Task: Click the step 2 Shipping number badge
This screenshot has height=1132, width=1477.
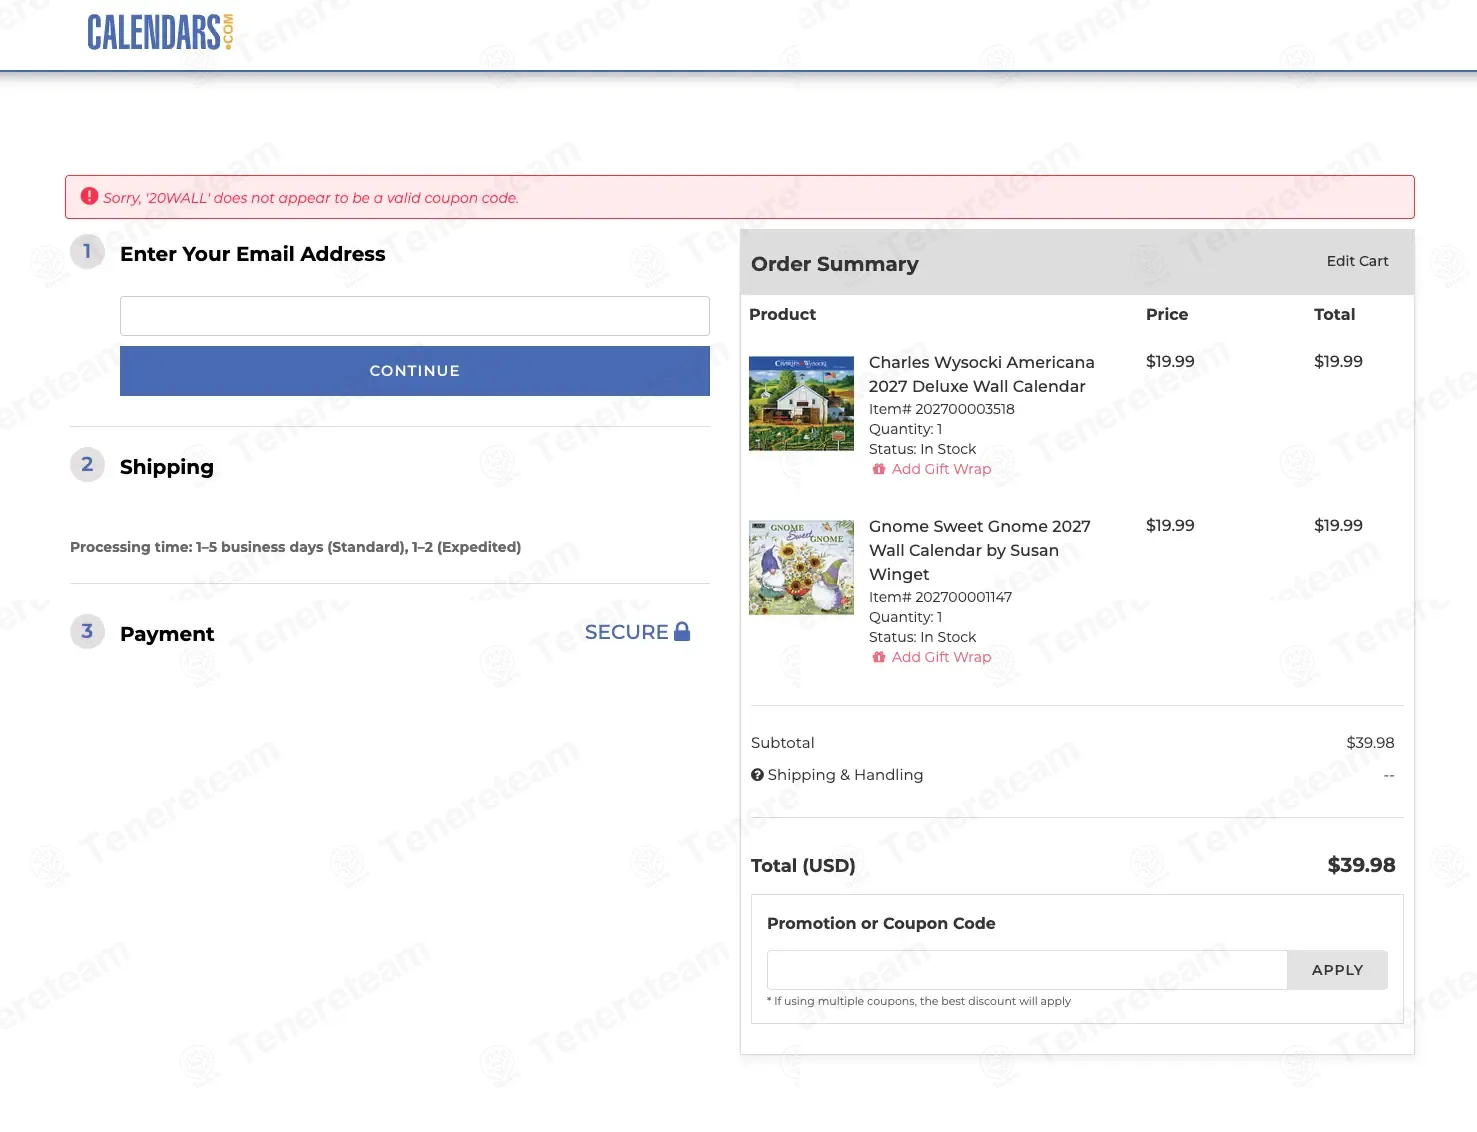Action: click(87, 465)
